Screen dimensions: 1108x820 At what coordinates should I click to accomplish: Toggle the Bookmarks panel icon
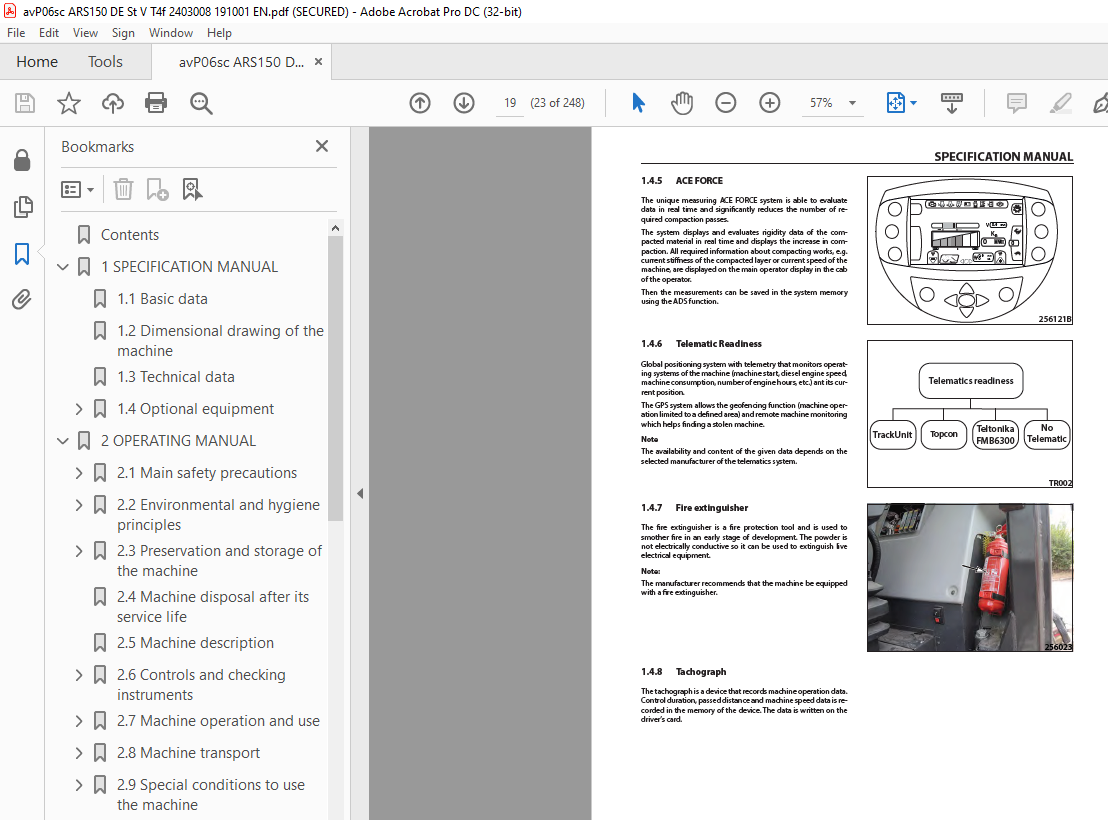(22, 254)
